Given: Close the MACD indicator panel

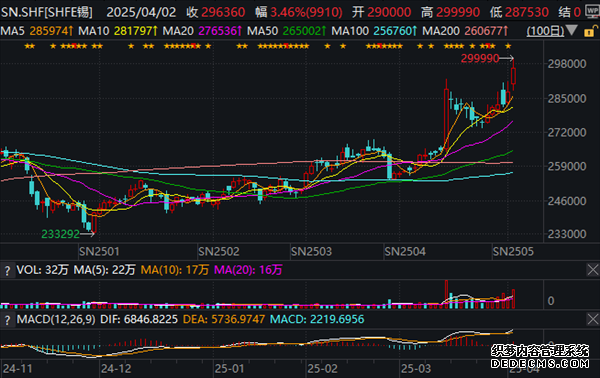Looking at the screenshot, I should (x=592, y=319).
